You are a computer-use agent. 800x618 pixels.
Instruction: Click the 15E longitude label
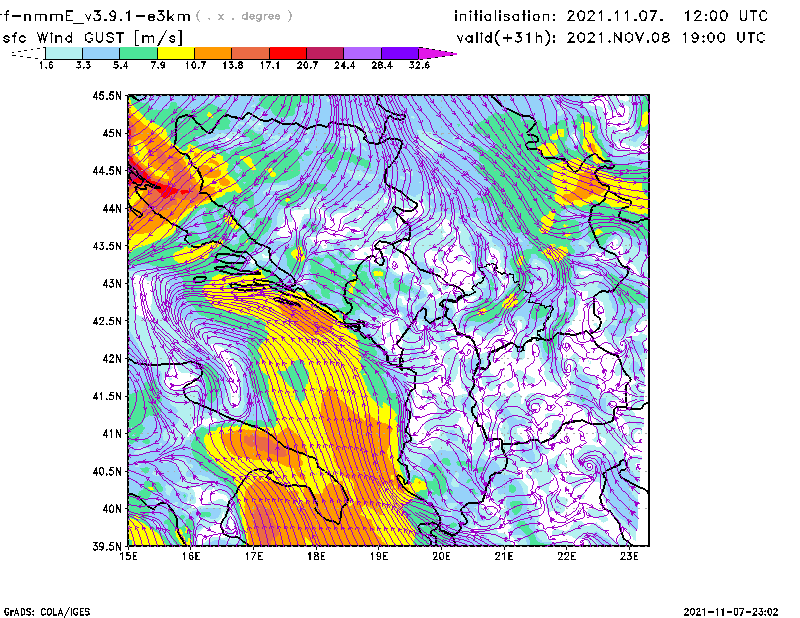[128, 556]
